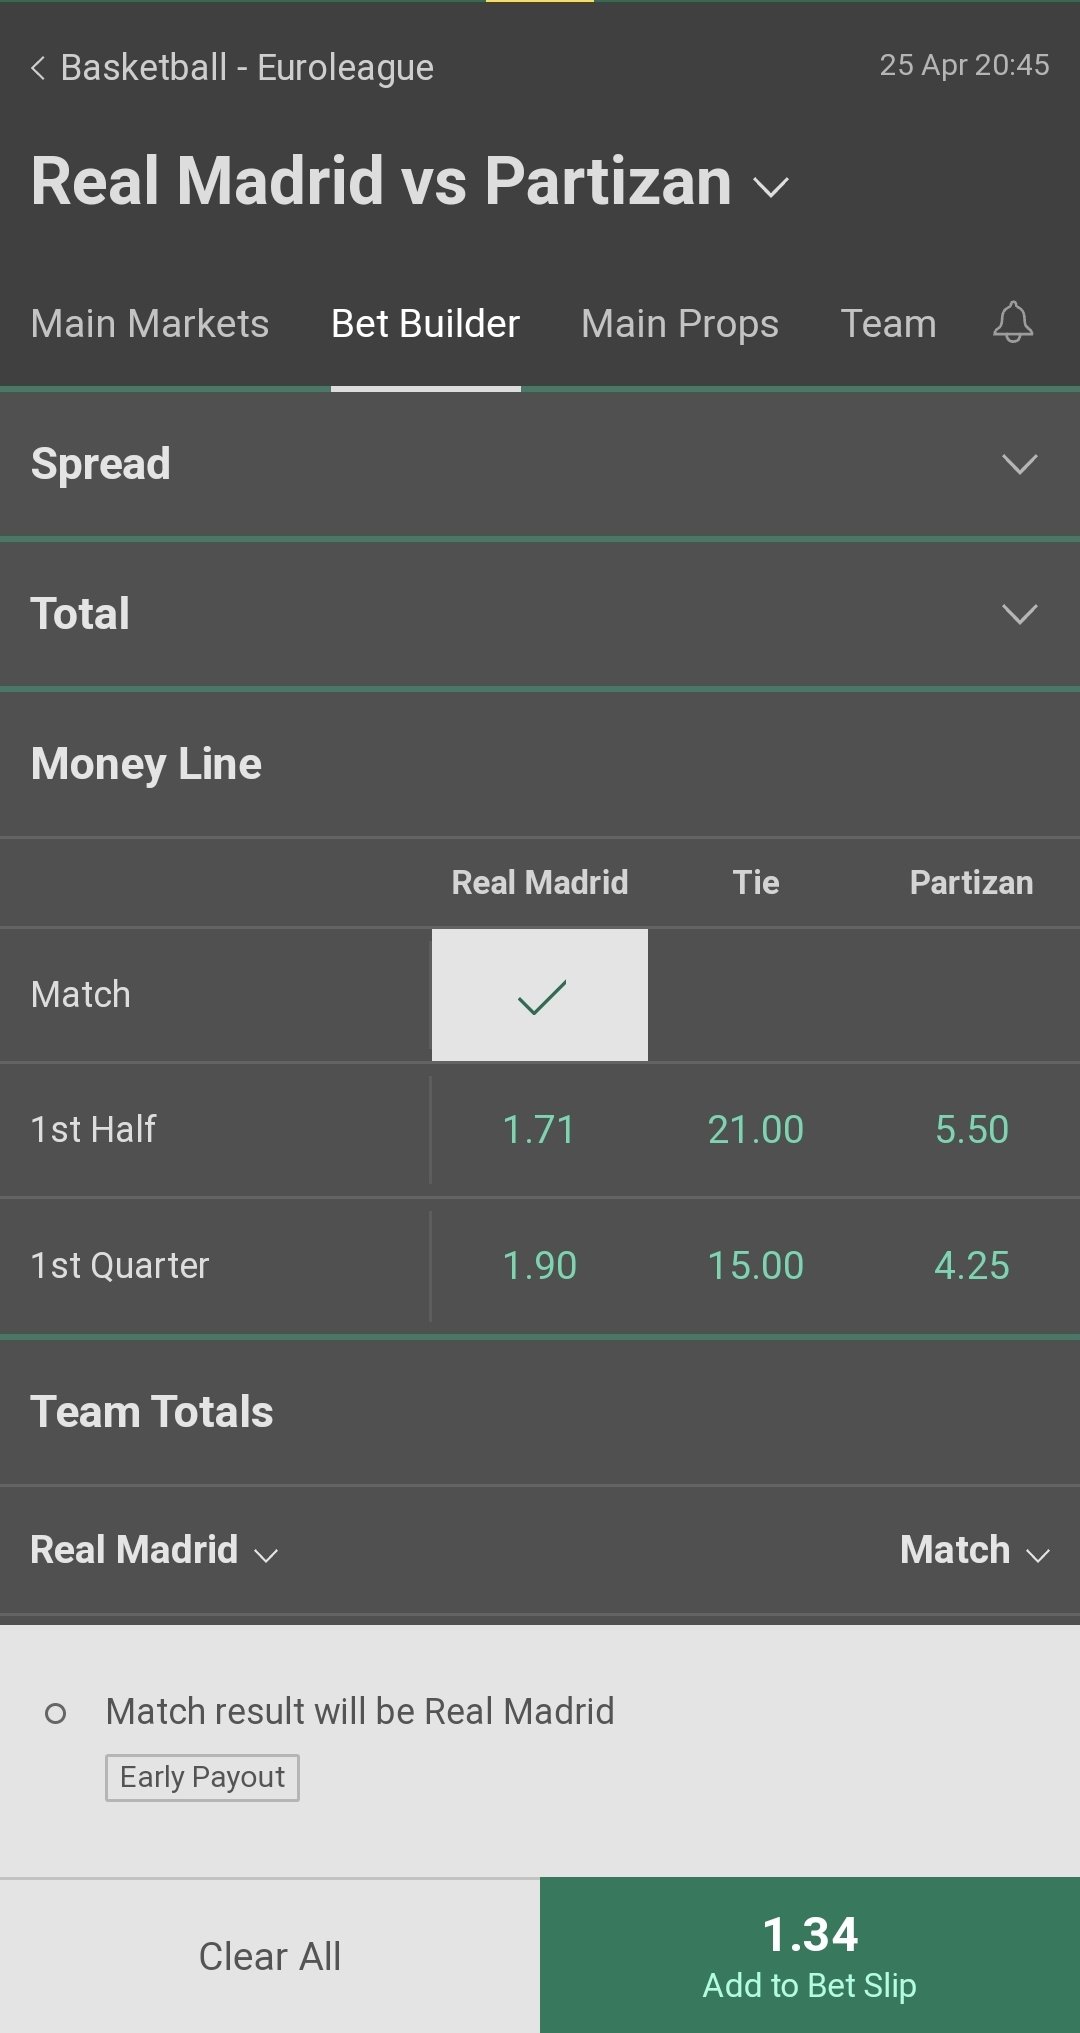Deselect the checked Real Madrid Match selection
The image size is (1080, 2033).
click(540, 995)
